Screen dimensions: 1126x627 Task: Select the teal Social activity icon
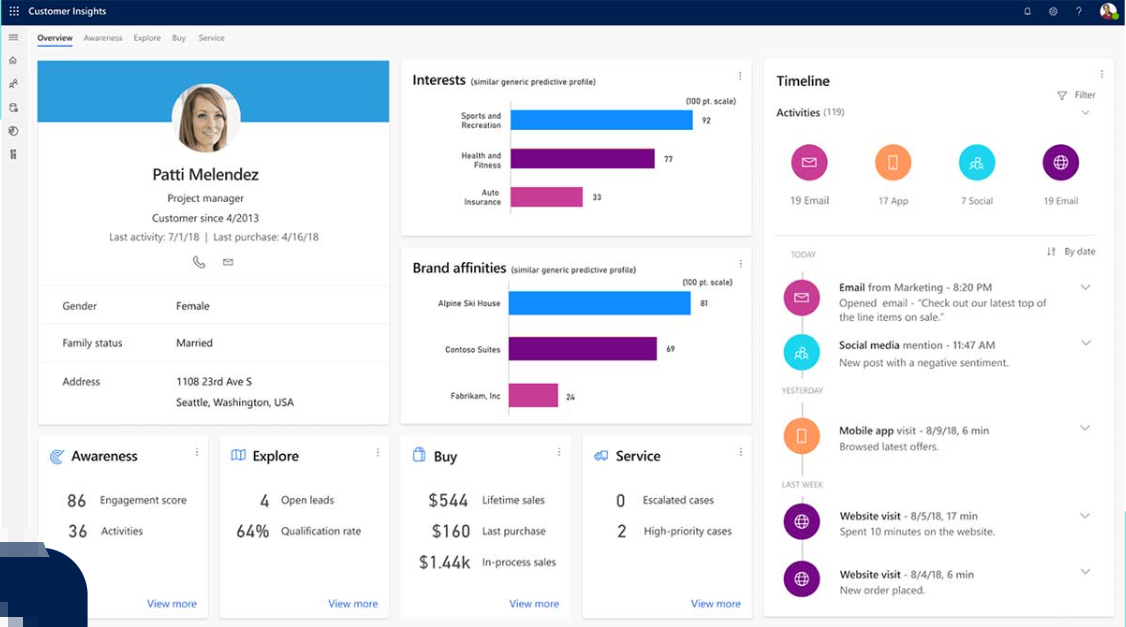point(977,162)
